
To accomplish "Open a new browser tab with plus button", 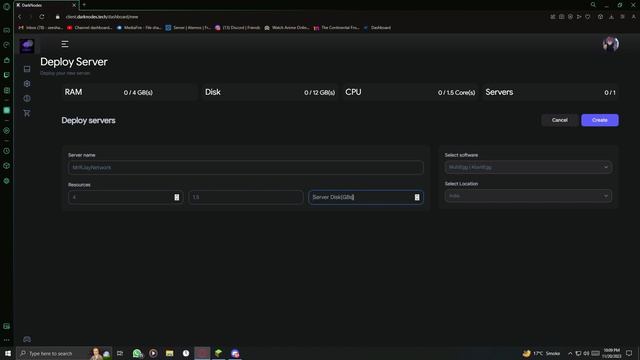I will coord(84,5).
